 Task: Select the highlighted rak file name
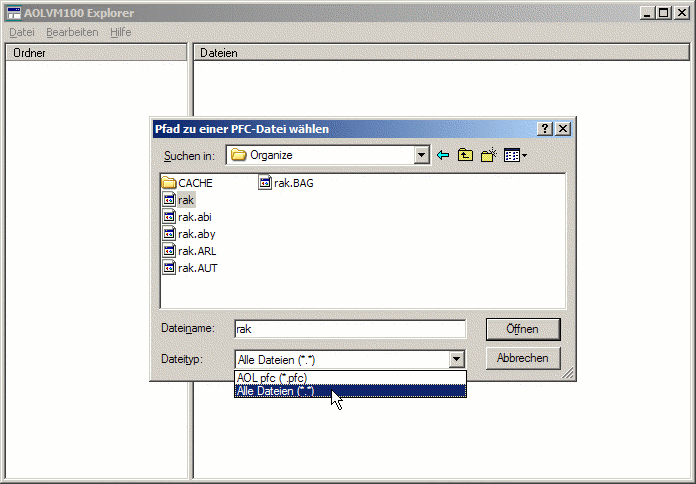186,200
